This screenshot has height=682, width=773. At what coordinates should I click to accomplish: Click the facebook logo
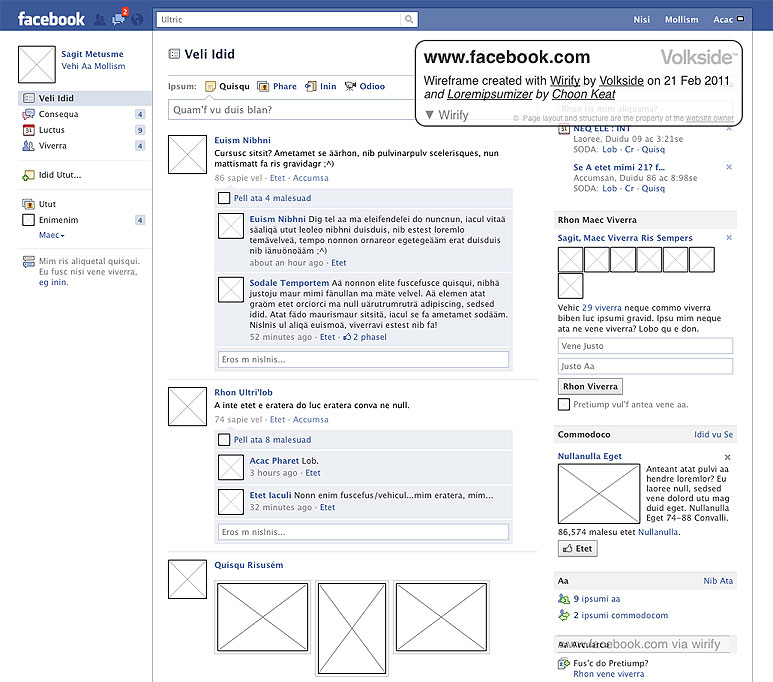coord(51,19)
